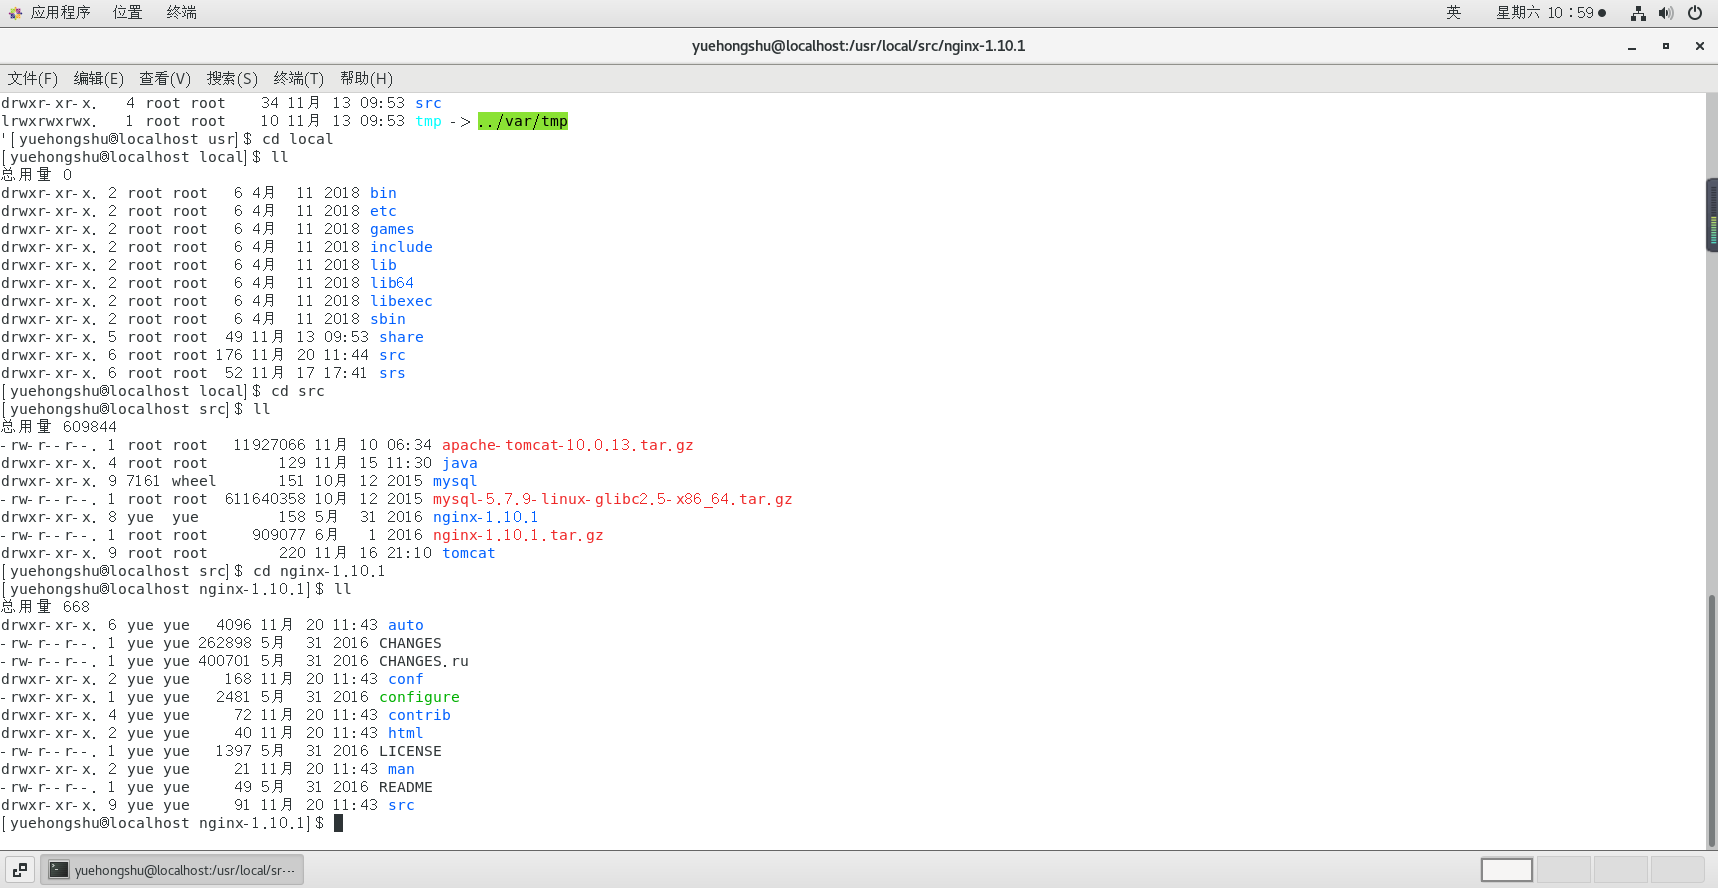Click the 总用量 609844 line
Image resolution: width=1718 pixels, height=888 pixels.
click(x=59, y=427)
